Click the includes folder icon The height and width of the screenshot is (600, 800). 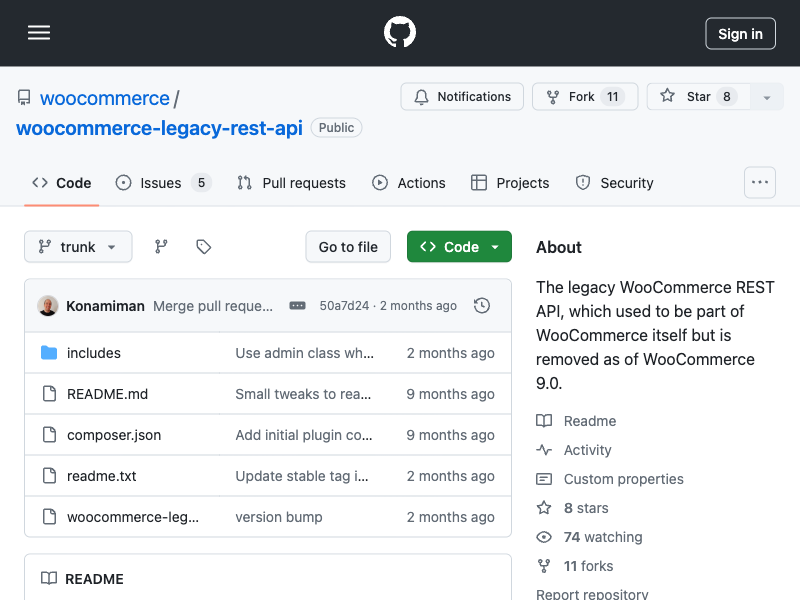tap(49, 353)
